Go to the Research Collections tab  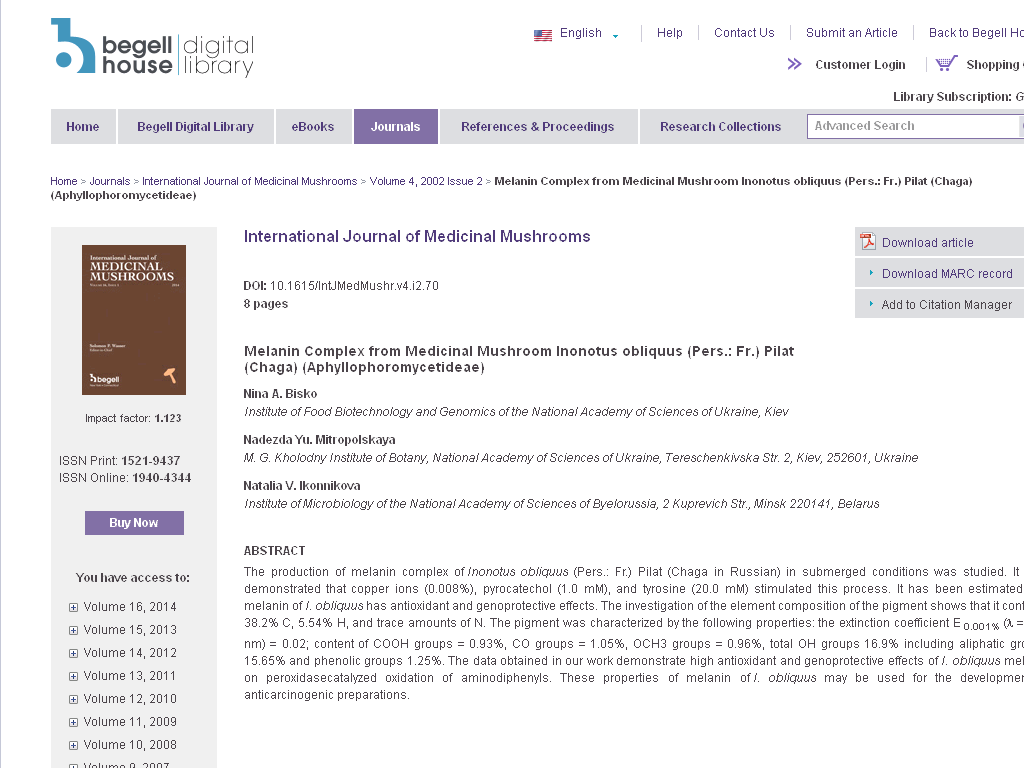pyautogui.click(x=720, y=127)
